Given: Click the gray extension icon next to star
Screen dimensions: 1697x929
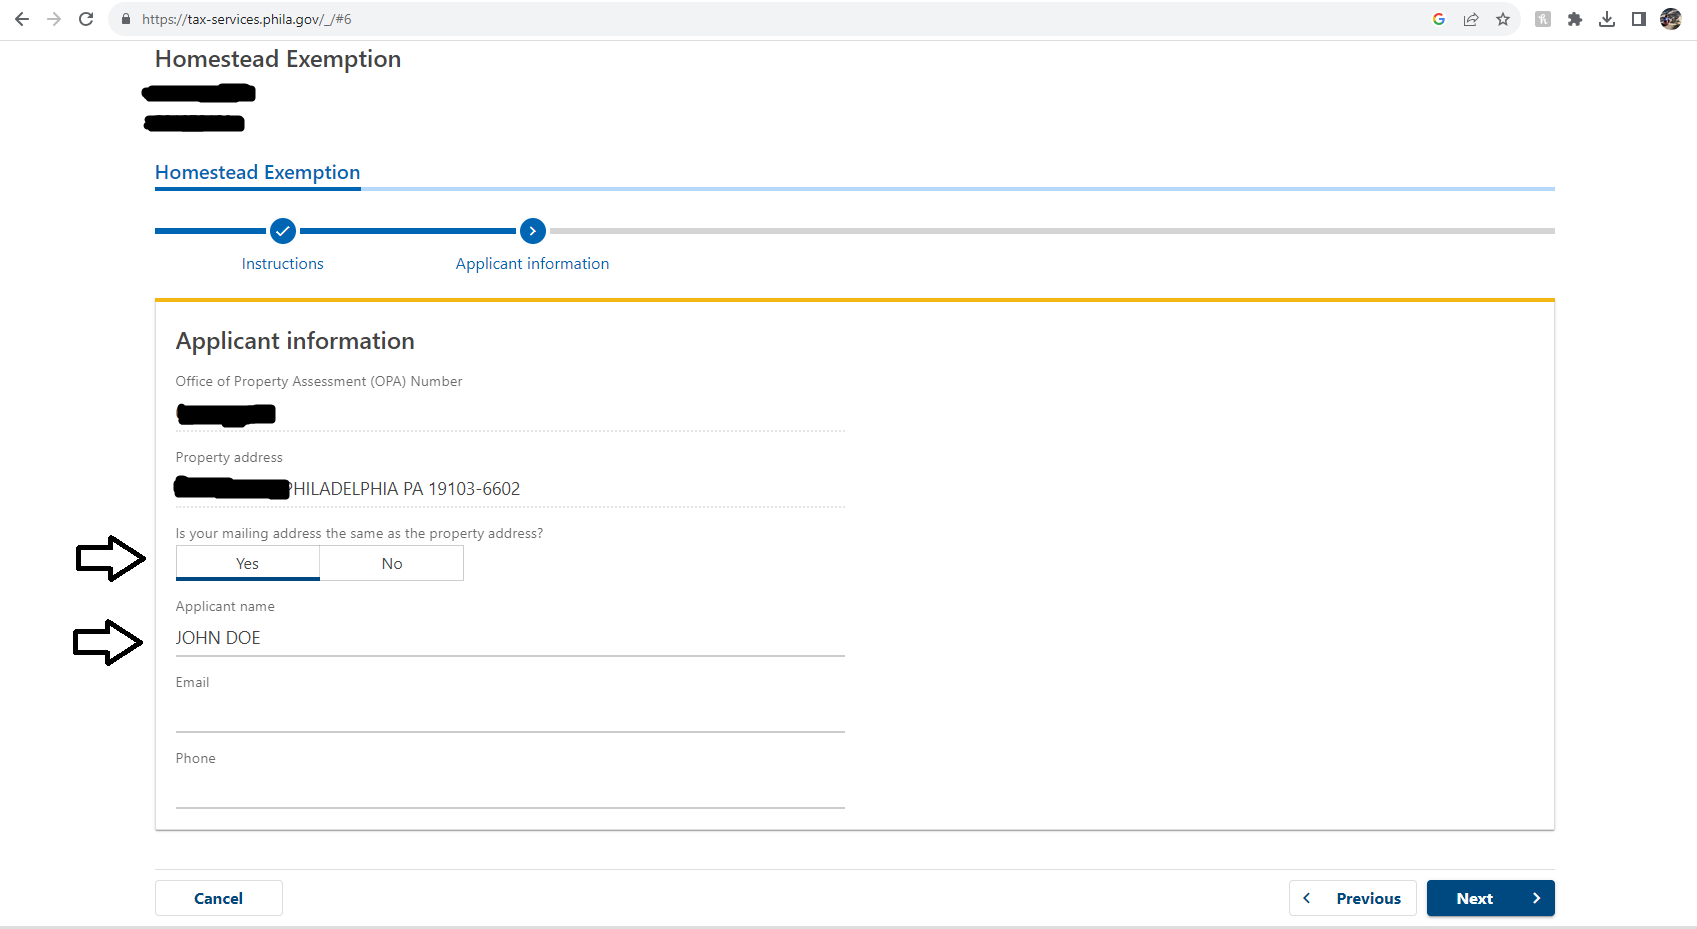Looking at the screenshot, I should pos(1543,19).
